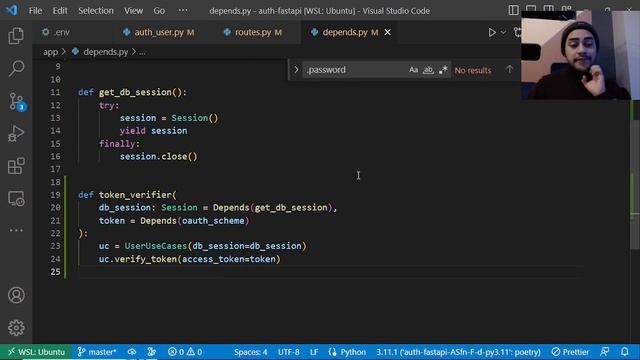The width and height of the screenshot is (640, 360).
Task: Open the Edit menu
Action: pos(60,11)
